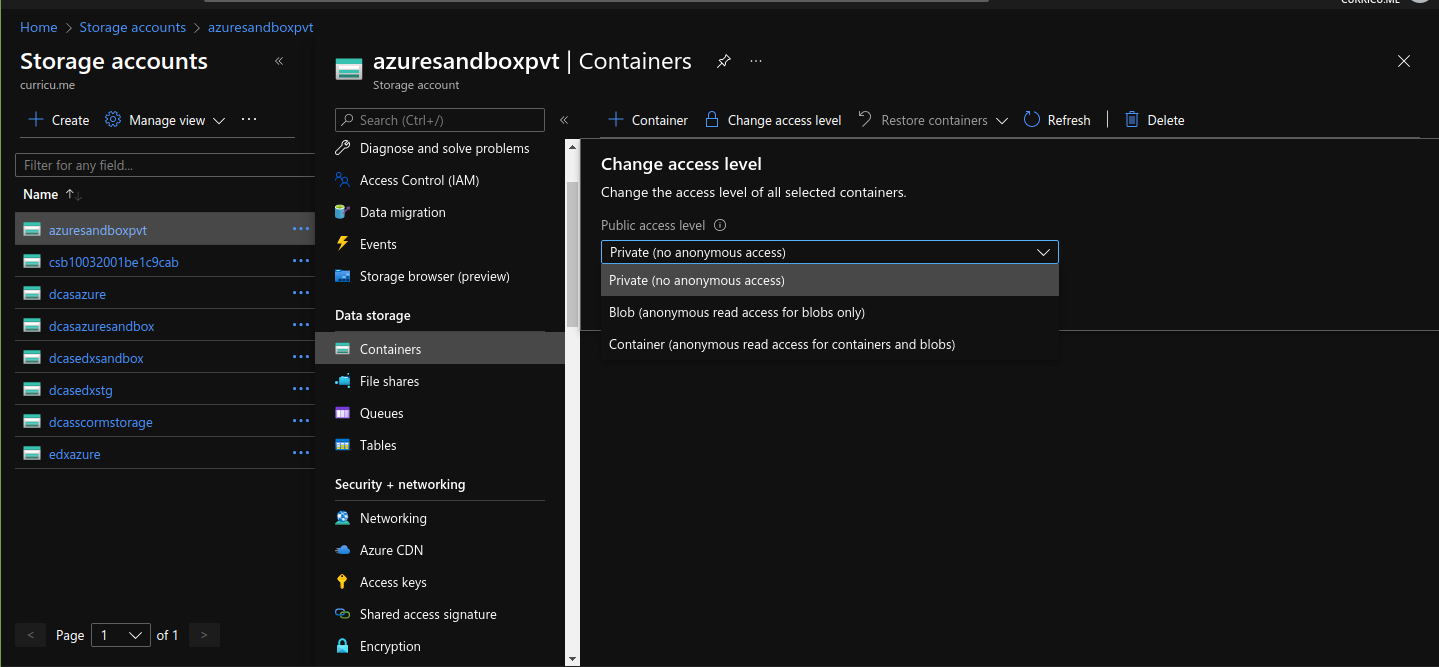Choose Container anonymous read access option
This screenshot has height=667, width=1439.
(829, 344)
